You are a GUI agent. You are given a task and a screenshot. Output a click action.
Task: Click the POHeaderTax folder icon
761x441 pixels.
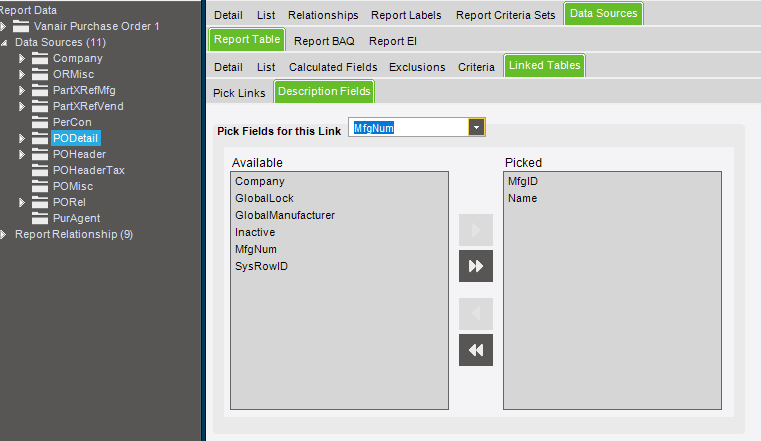point(40,171)
